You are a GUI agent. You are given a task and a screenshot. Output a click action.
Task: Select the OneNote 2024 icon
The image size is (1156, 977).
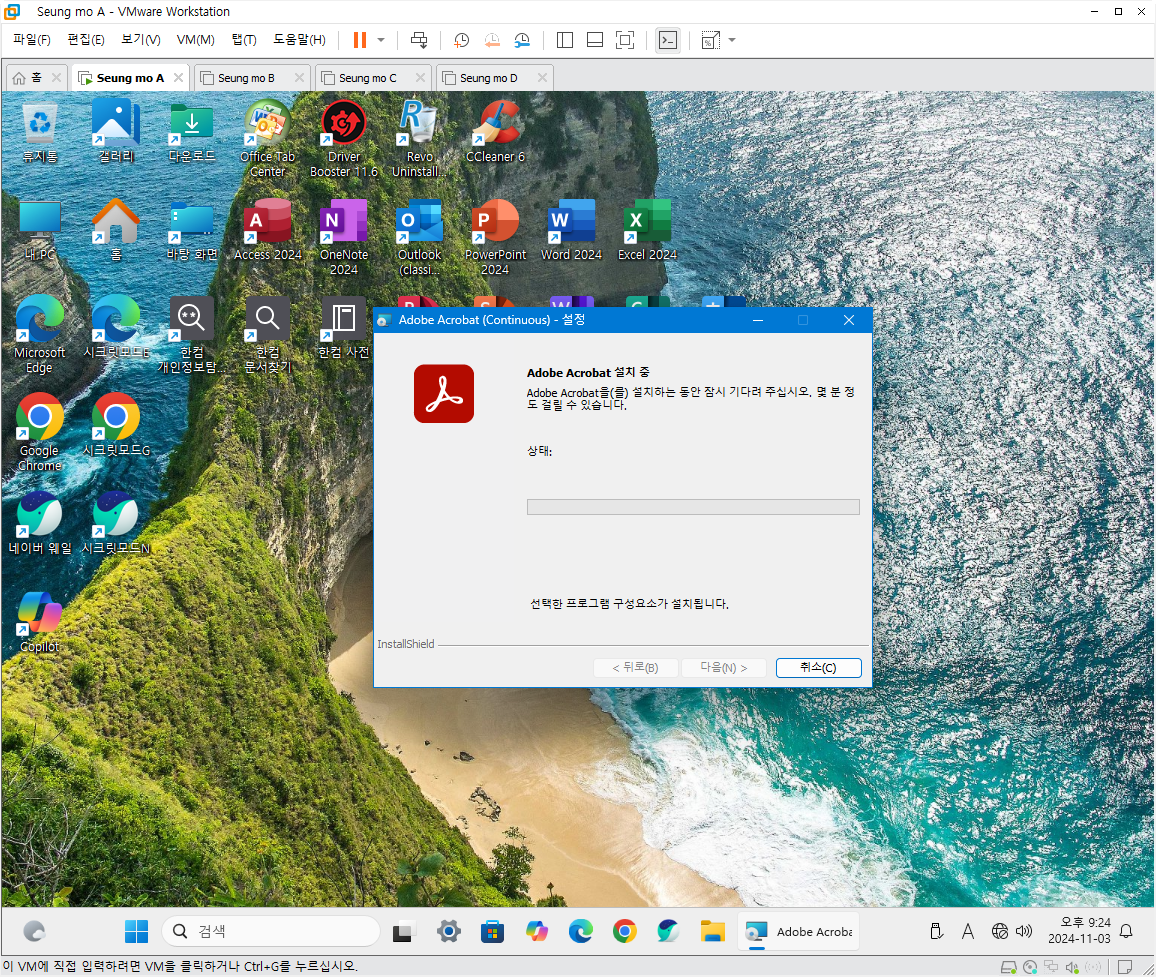click(x=344, y=237)
